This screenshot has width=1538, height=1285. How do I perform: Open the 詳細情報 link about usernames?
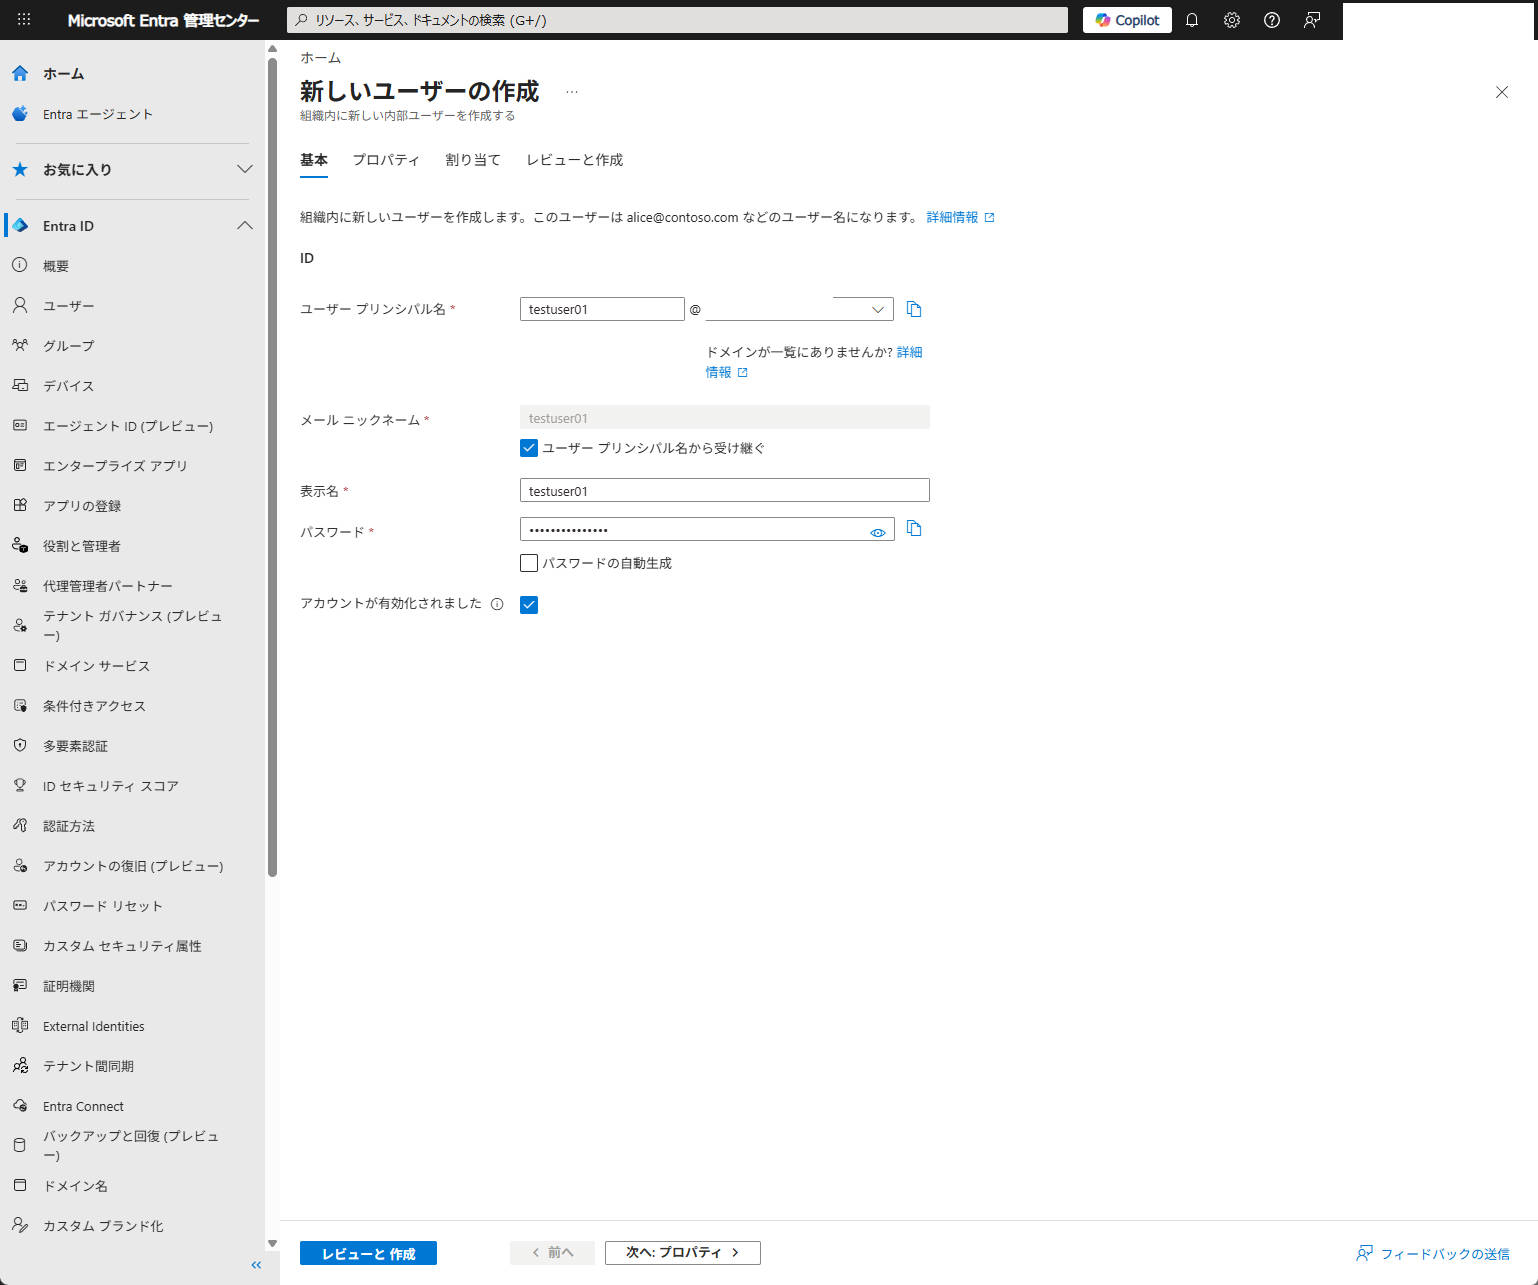click(953, 216)
